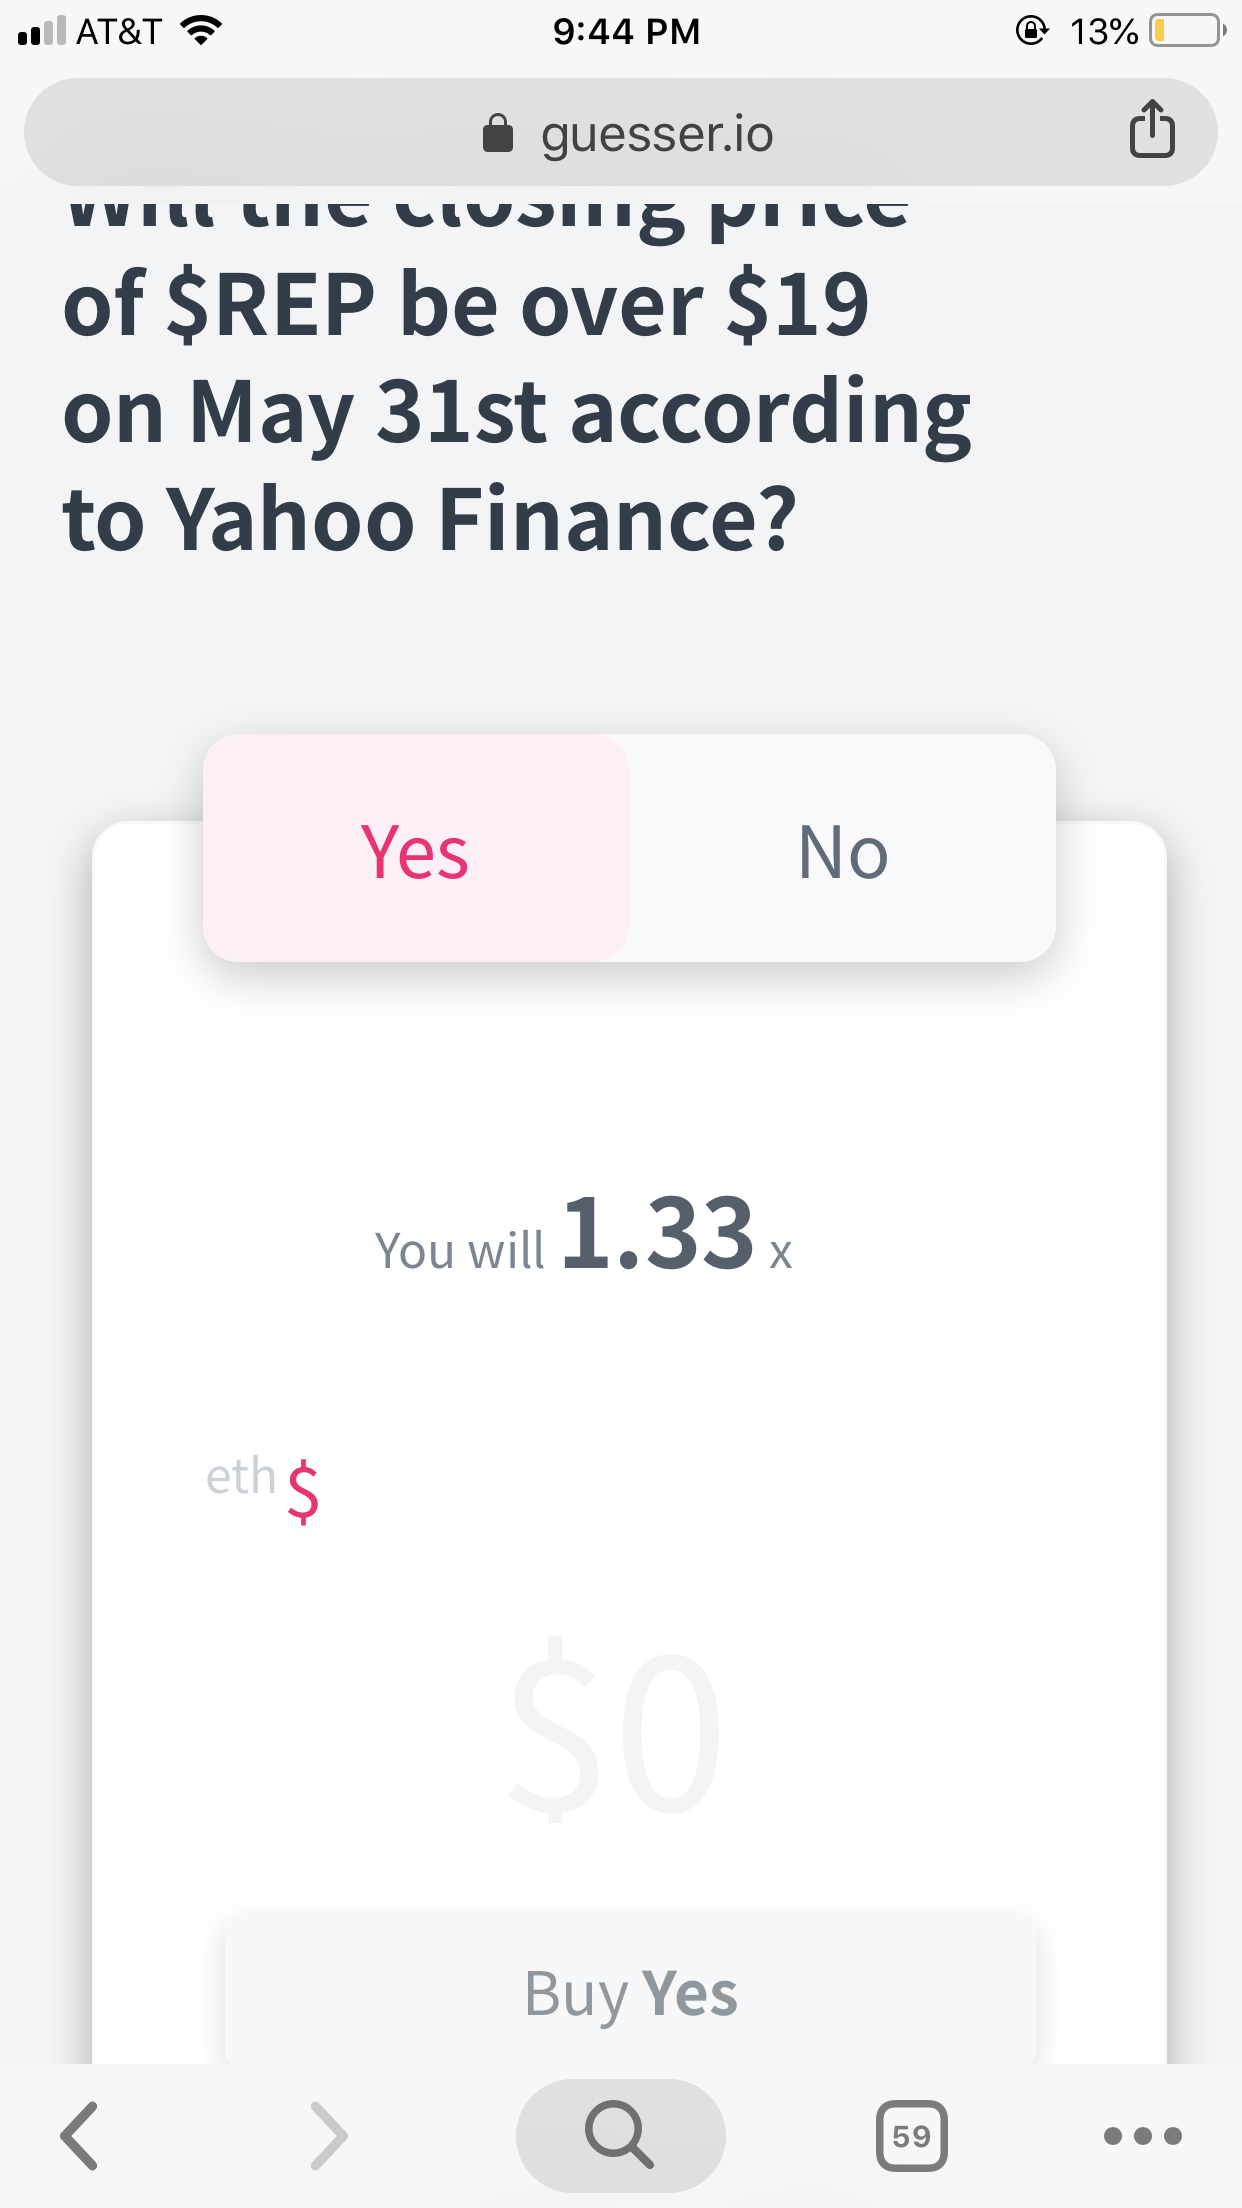
Task: Select the No prediction option
Action: point(841,851)
